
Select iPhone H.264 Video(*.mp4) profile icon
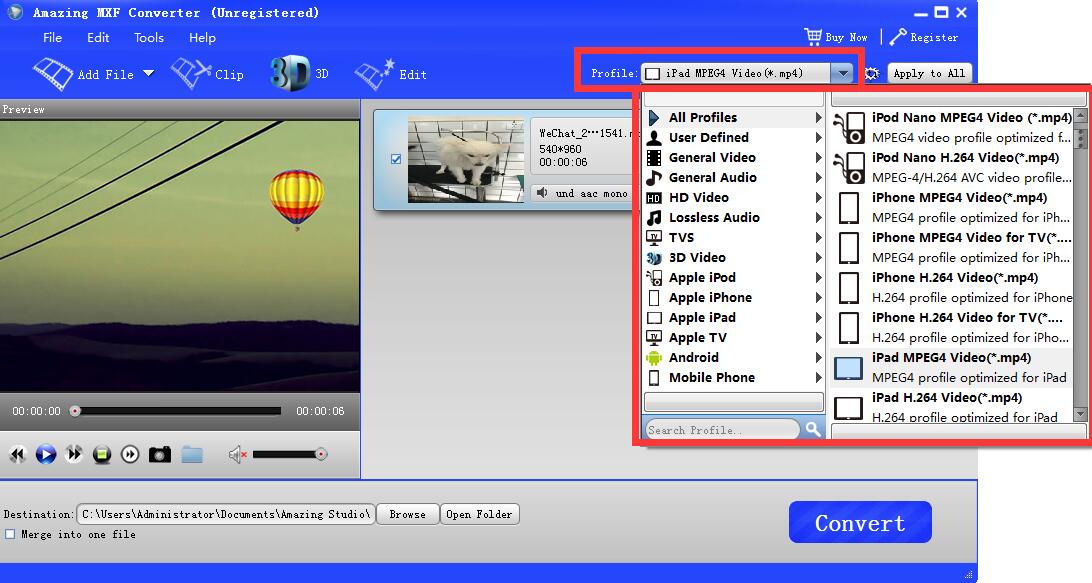click(x=849, y=288)
